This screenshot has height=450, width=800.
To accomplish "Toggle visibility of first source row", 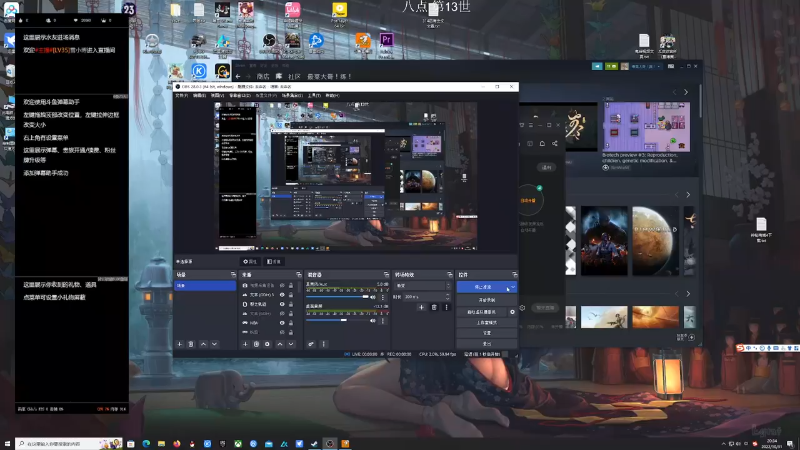I will [x=282, y=286].
